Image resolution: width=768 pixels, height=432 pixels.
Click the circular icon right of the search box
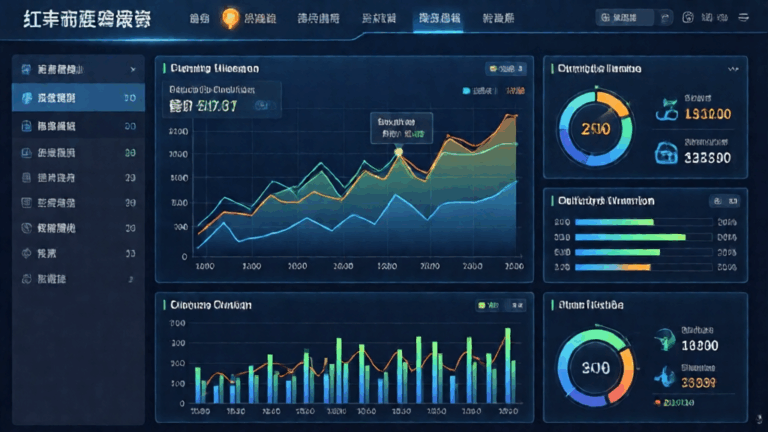687,17
